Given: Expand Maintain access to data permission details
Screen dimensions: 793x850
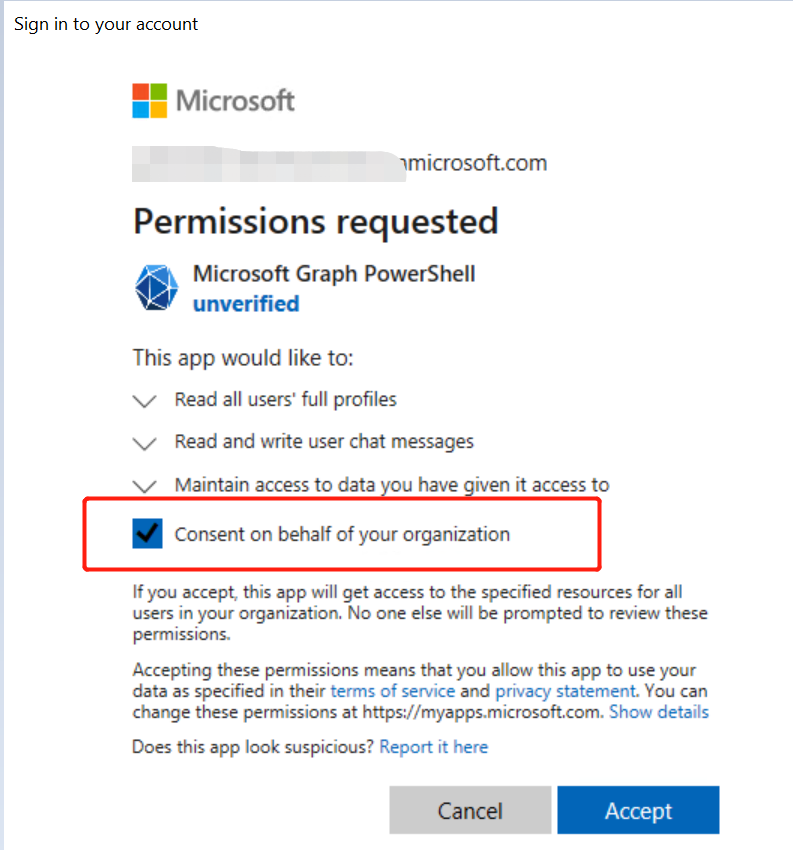Looking at the screenshot, I should pyautogui.click(x=144, y=486).
